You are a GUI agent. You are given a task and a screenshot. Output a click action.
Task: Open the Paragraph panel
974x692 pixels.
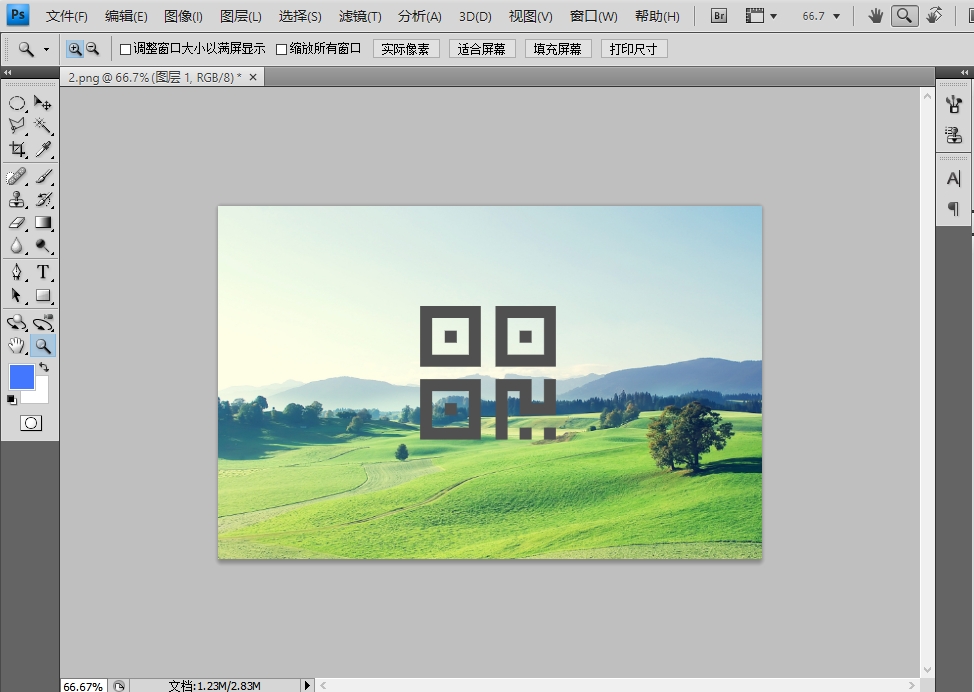(954, 209)
